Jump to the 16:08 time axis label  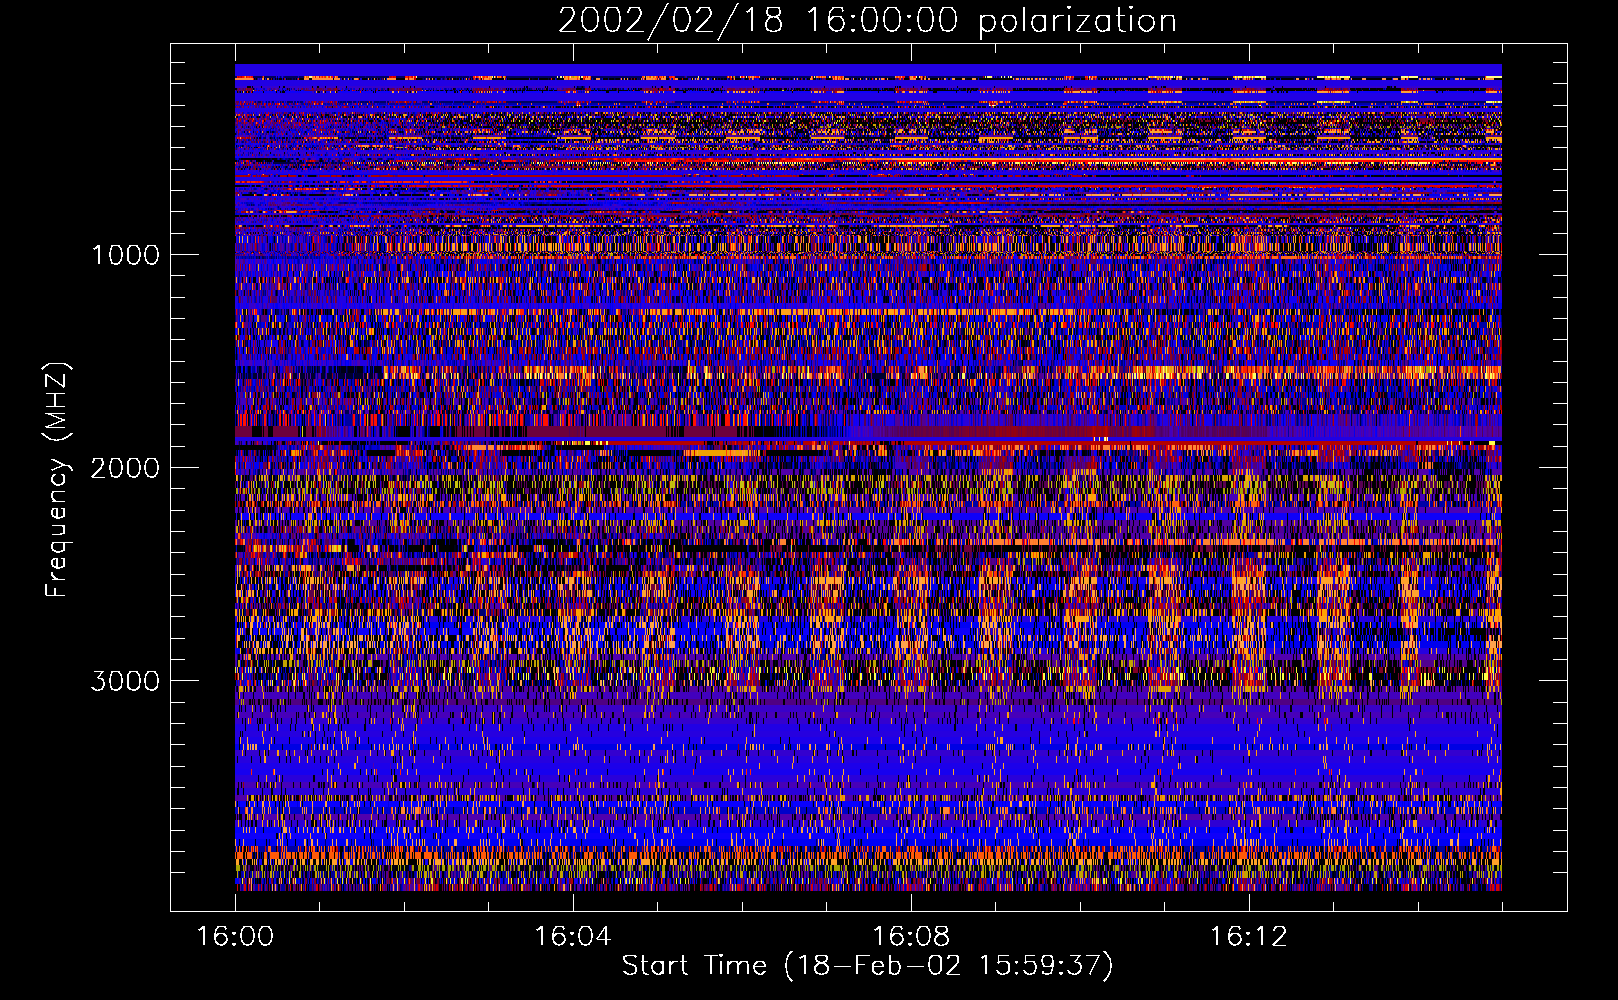tap(910, 937)
